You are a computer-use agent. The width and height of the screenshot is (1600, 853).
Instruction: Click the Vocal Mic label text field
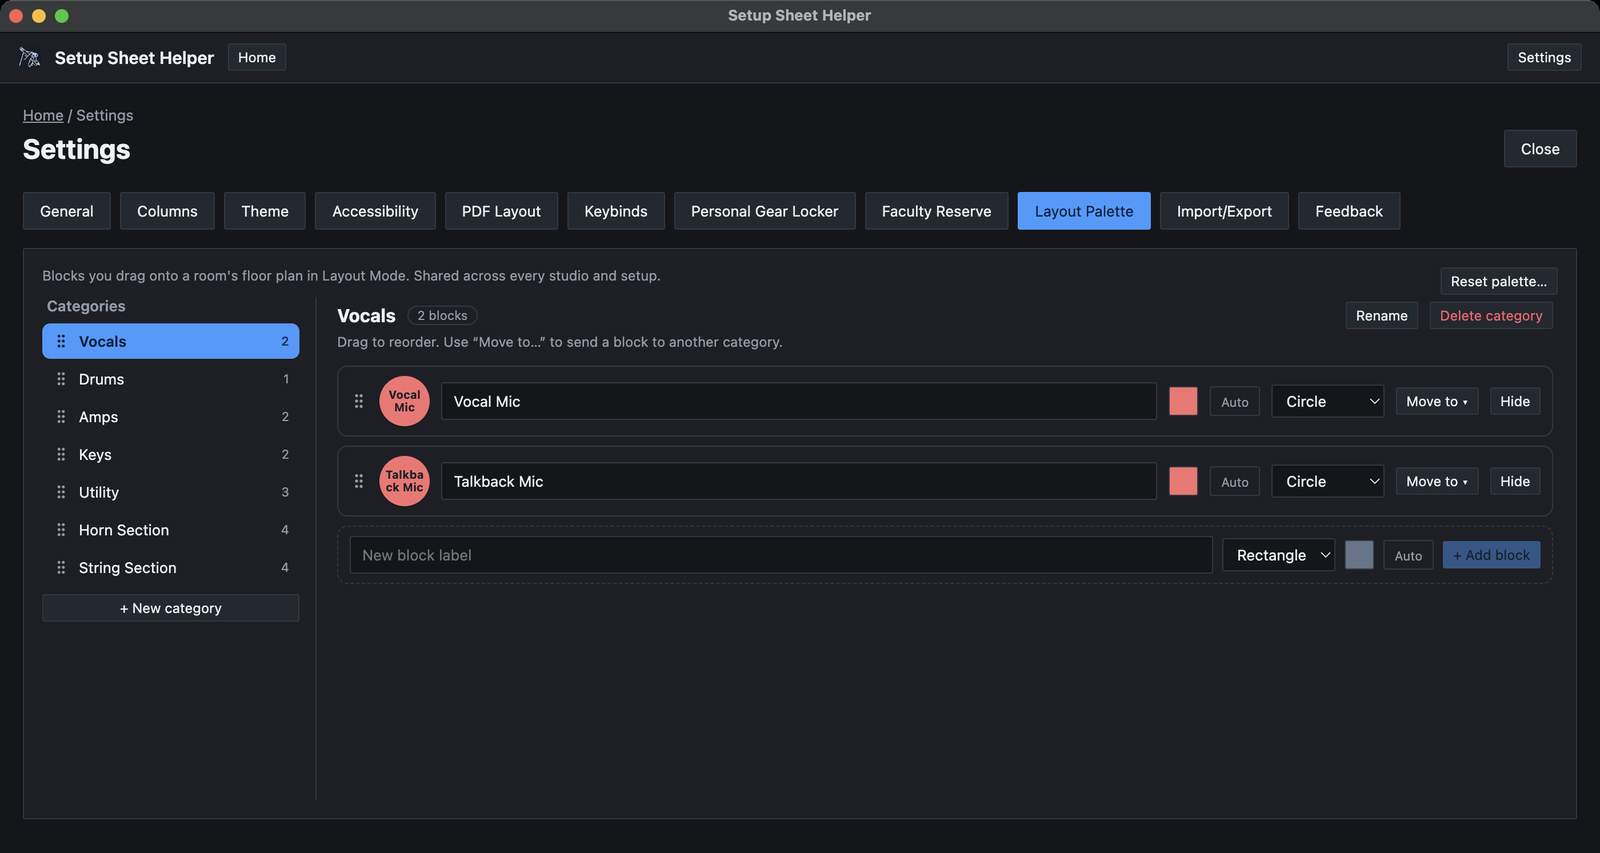799,401
